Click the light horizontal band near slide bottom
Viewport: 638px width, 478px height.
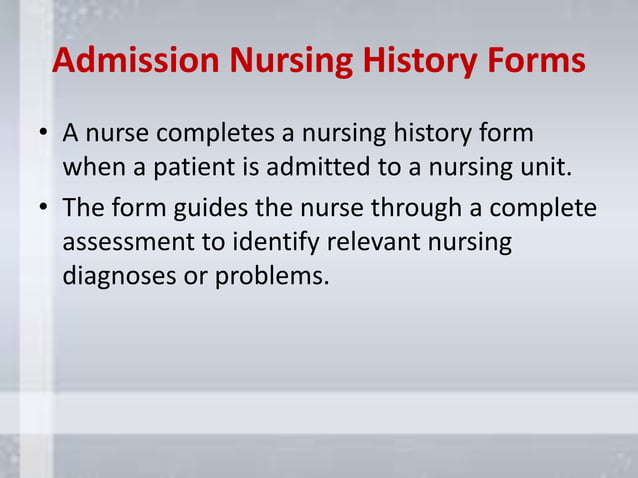pos(319,413)
